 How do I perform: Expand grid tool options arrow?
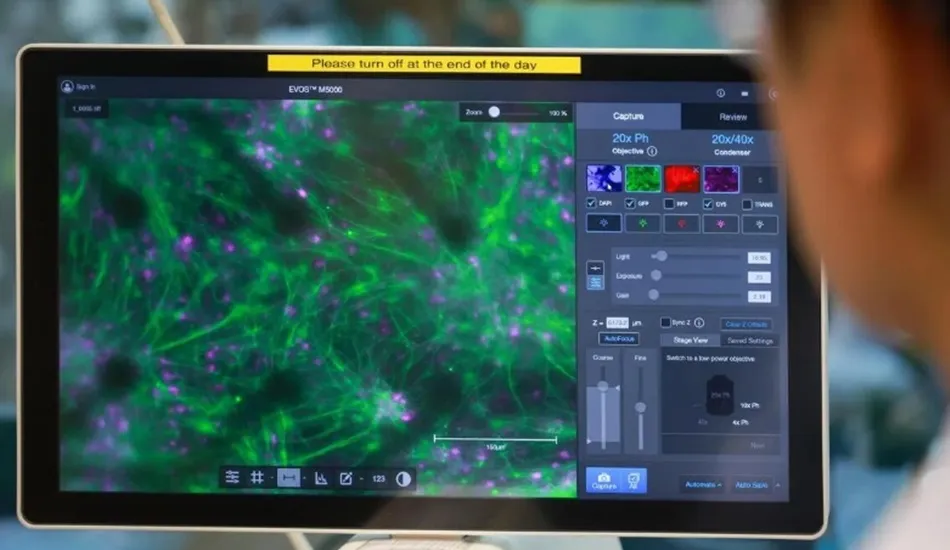(x=270, y=478)
